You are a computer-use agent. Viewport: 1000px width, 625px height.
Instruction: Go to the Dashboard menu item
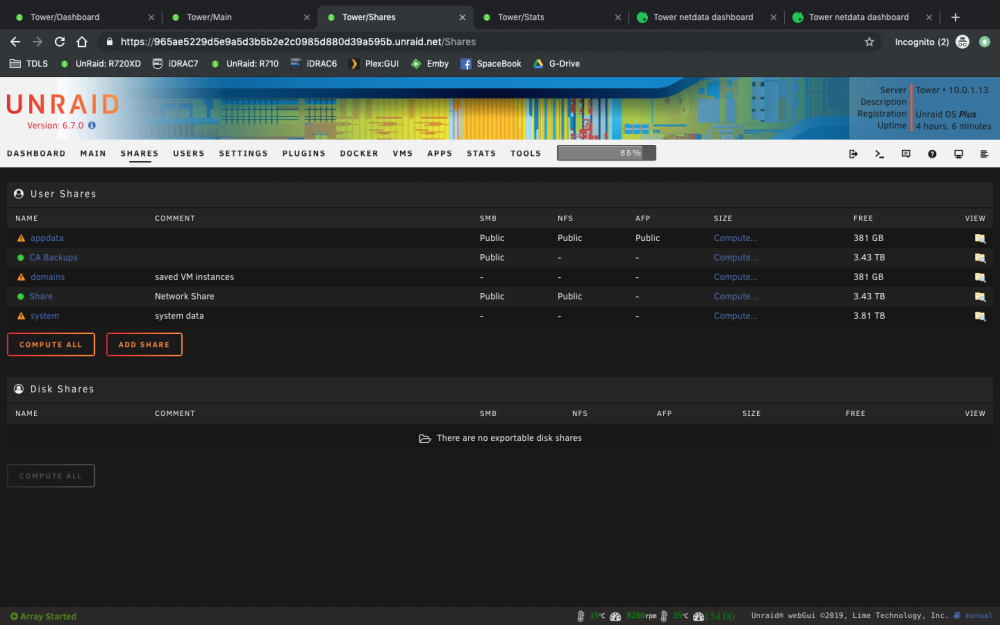point(36,154)
